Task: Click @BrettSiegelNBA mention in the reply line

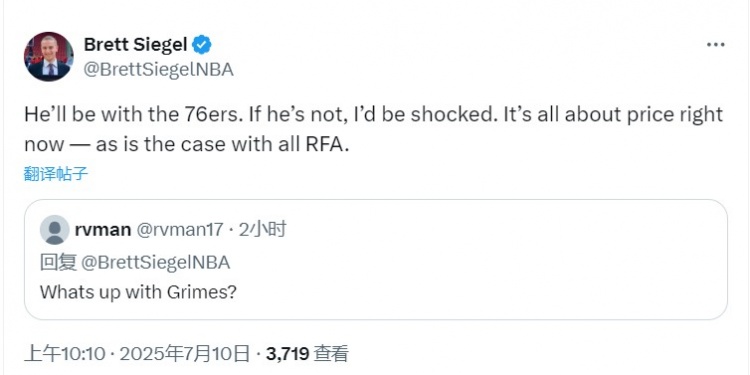Action: coord(155,263)
